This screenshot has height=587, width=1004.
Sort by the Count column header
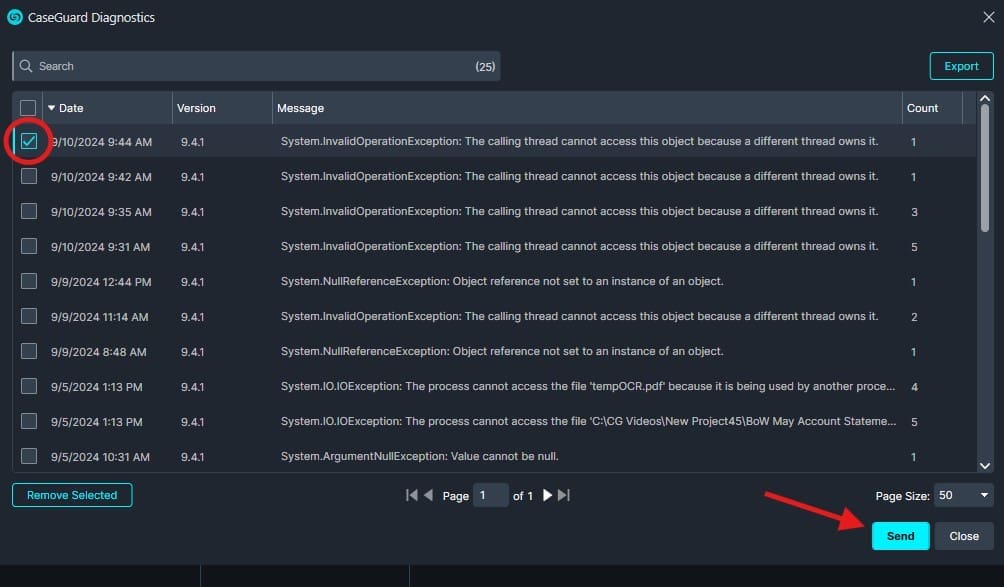tap(922, 108)
